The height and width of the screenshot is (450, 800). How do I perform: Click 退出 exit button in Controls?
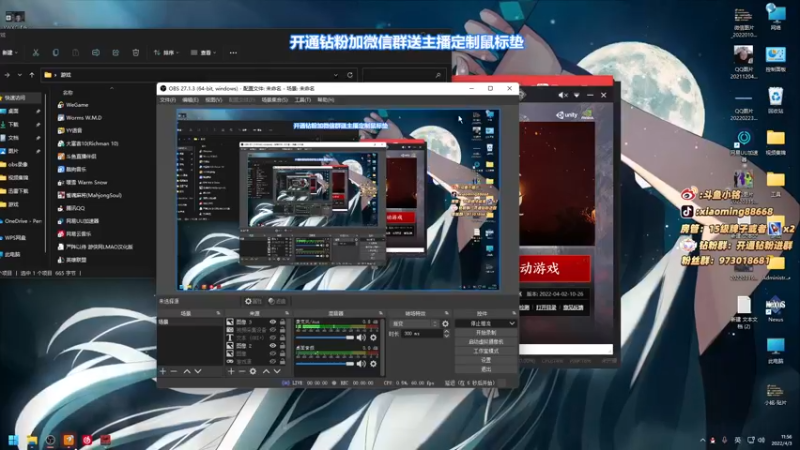(486, 369)
